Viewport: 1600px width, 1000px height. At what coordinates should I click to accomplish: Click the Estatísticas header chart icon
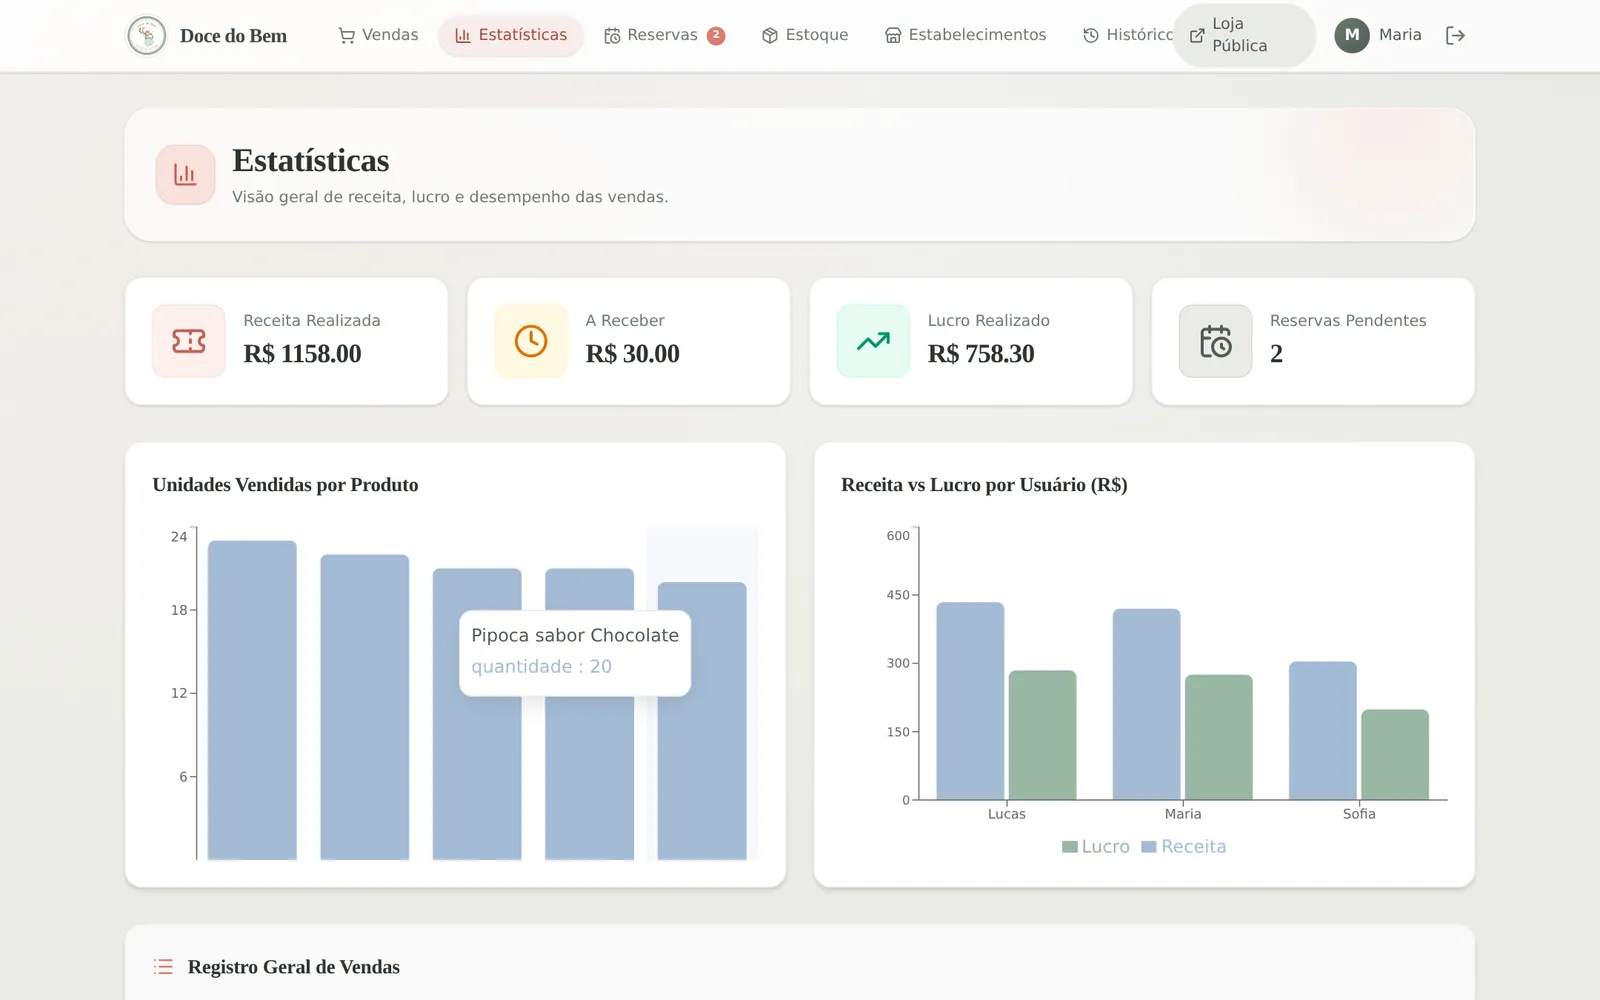(x=185, y=174)
